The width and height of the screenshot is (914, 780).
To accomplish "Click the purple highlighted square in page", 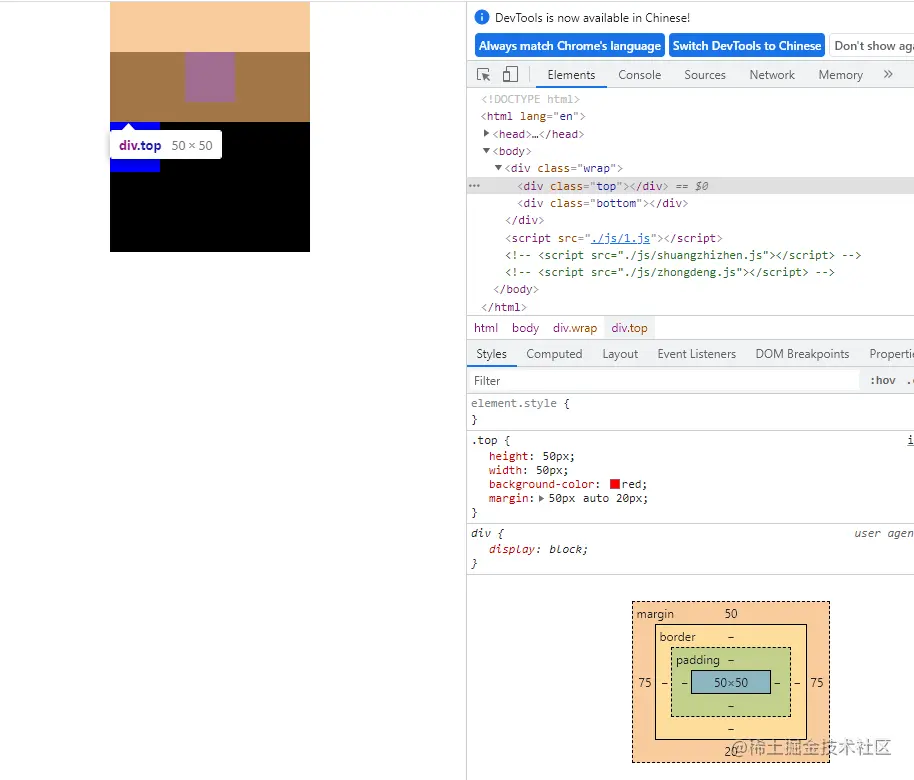I will [210, 77].
